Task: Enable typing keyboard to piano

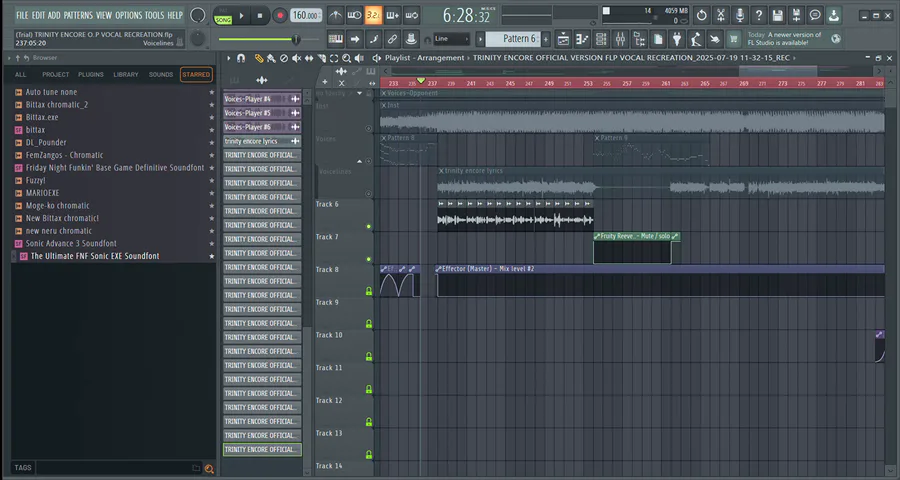Action: tap(336, 39)
